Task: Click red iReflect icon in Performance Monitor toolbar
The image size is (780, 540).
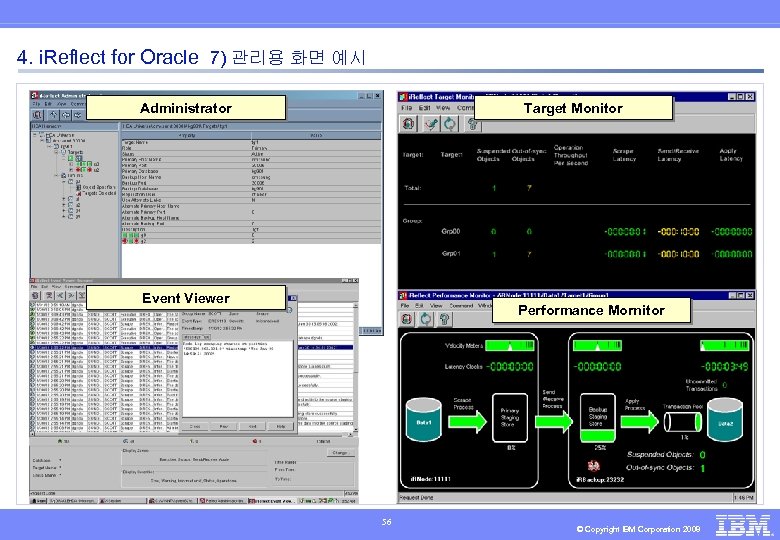Action: point(407,319)
